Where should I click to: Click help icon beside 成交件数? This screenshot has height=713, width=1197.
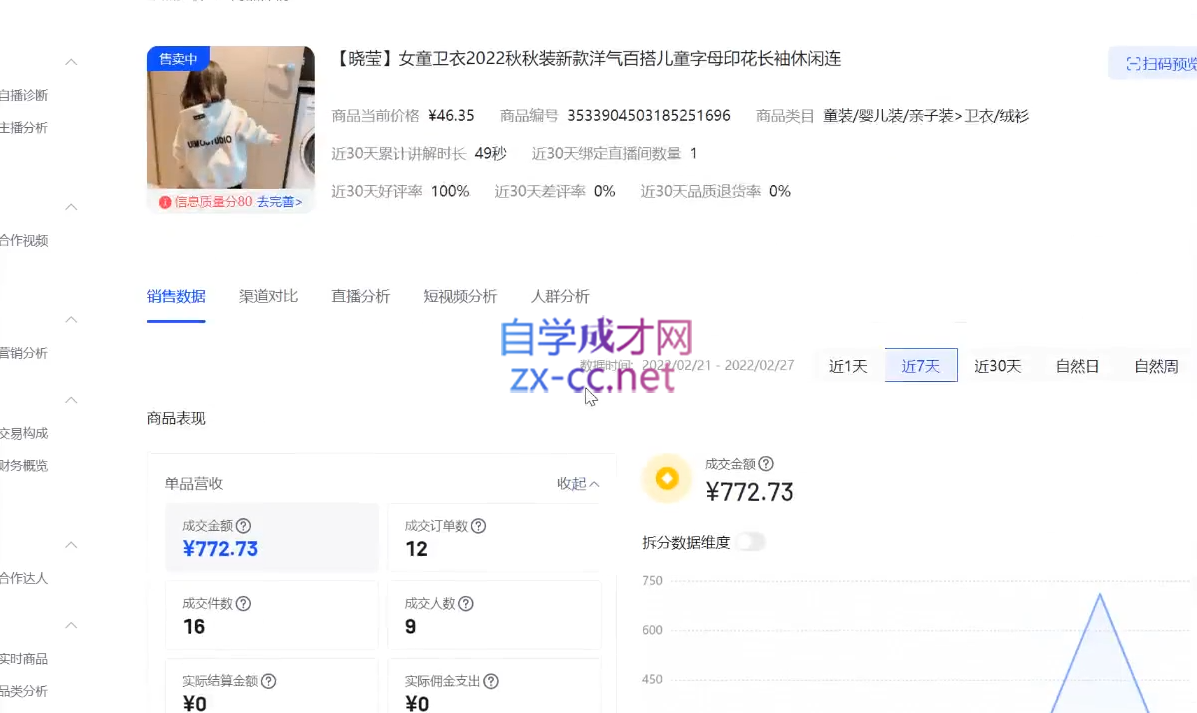[x=244, y=604]
